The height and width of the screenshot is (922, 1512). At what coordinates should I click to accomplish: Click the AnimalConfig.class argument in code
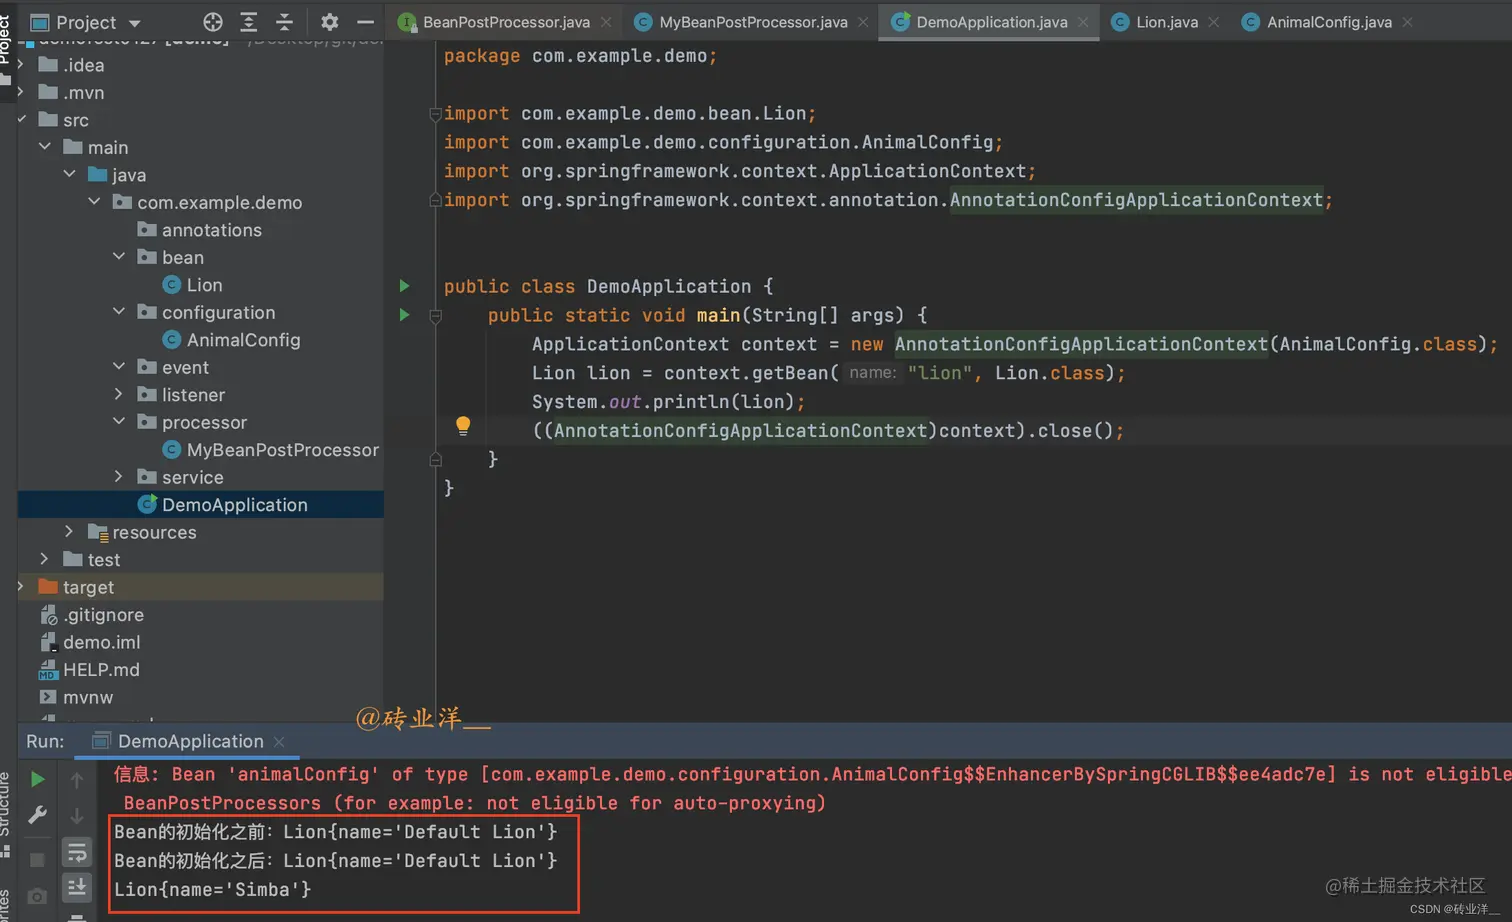[1378, 344]
